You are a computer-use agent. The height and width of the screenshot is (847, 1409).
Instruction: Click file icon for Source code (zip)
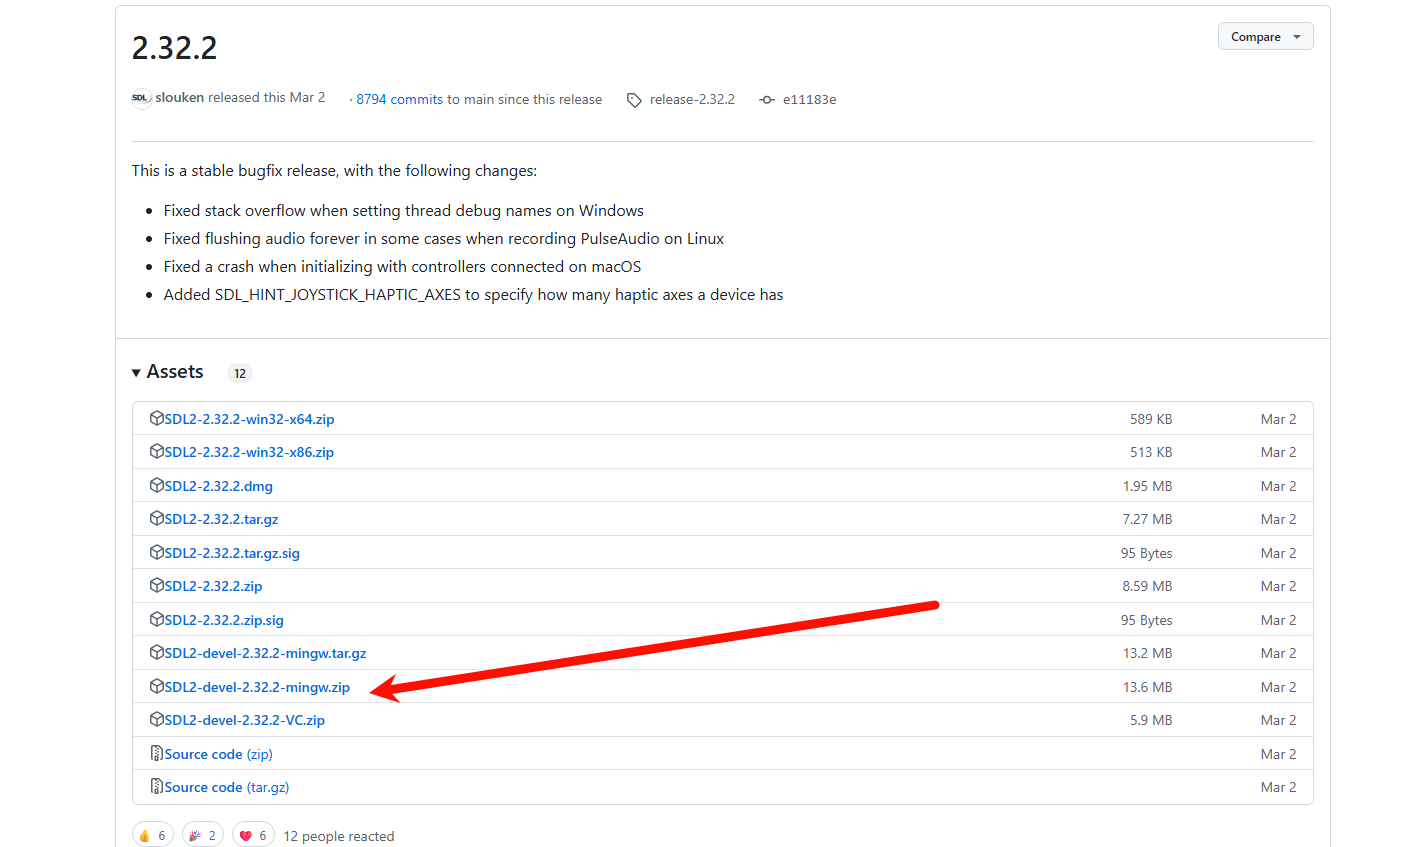point(156,753)
